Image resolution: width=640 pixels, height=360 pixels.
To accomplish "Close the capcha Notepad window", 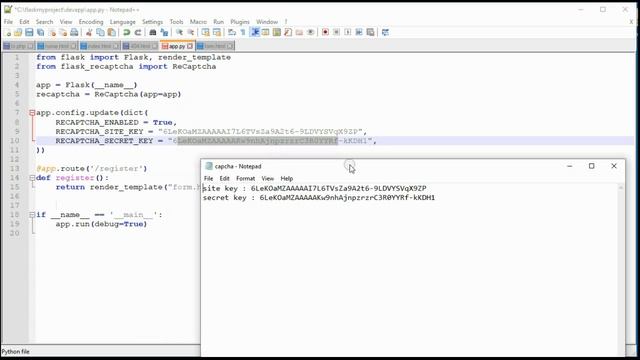I will point(614,166).
